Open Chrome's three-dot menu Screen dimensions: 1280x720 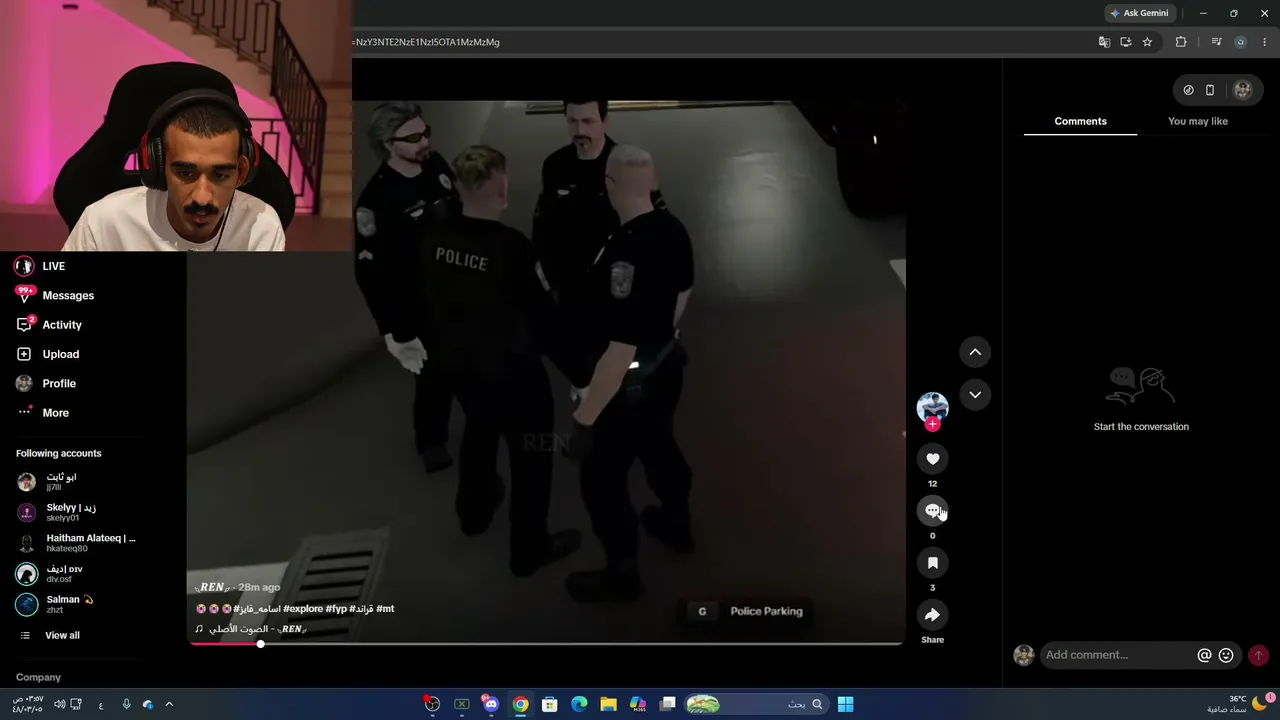1265,42
